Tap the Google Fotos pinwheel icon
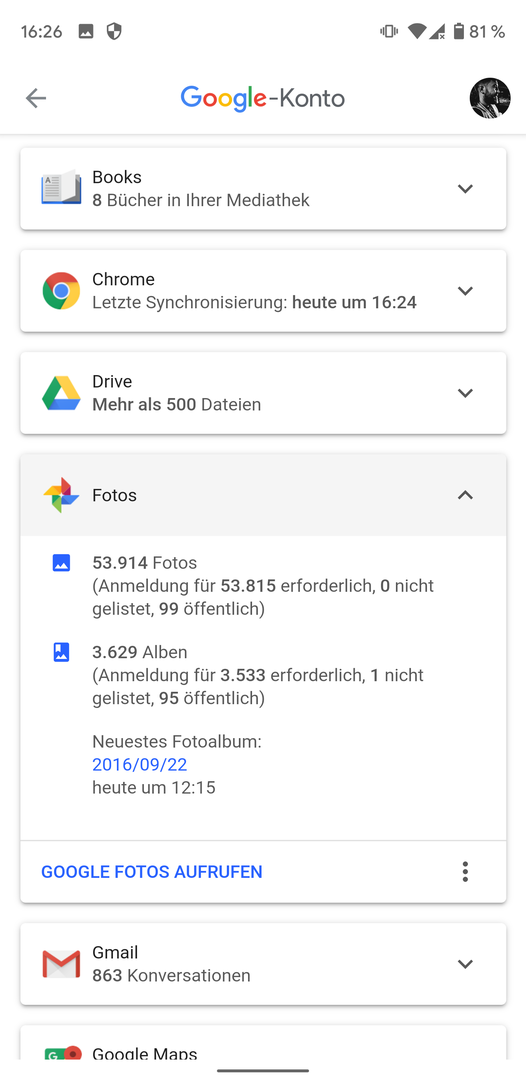This screenshot has width=526, height=1080. coord(61,495)
